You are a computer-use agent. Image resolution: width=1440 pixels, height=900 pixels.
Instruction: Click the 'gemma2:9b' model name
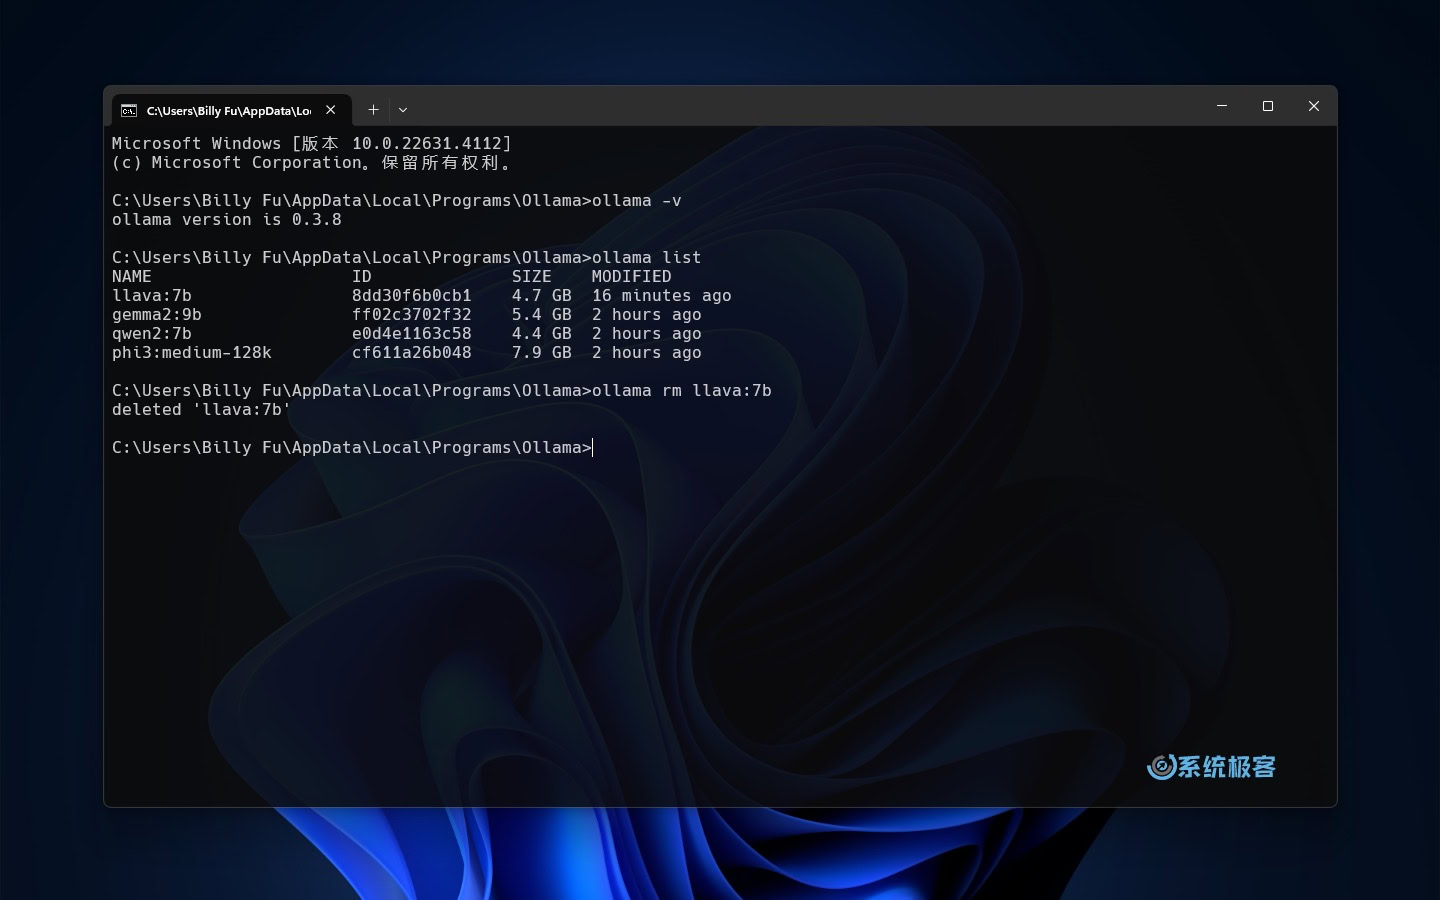pyautogui.click(x=157, y=314)
